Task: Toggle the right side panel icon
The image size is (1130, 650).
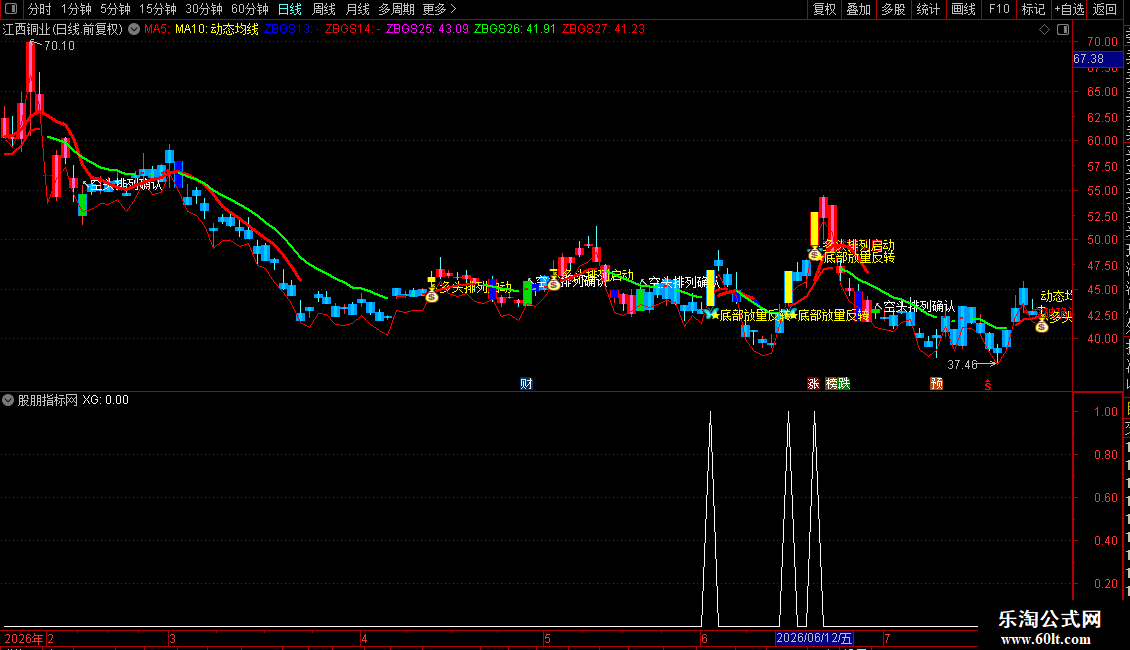Action: coord(1063,30)
